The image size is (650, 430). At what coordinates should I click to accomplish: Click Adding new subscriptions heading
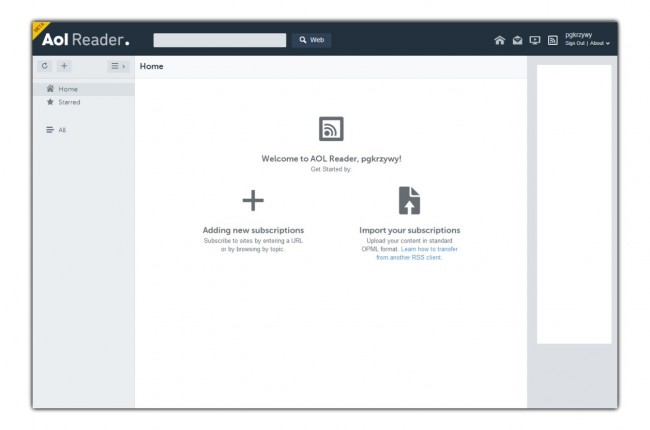tap(253, 230)
